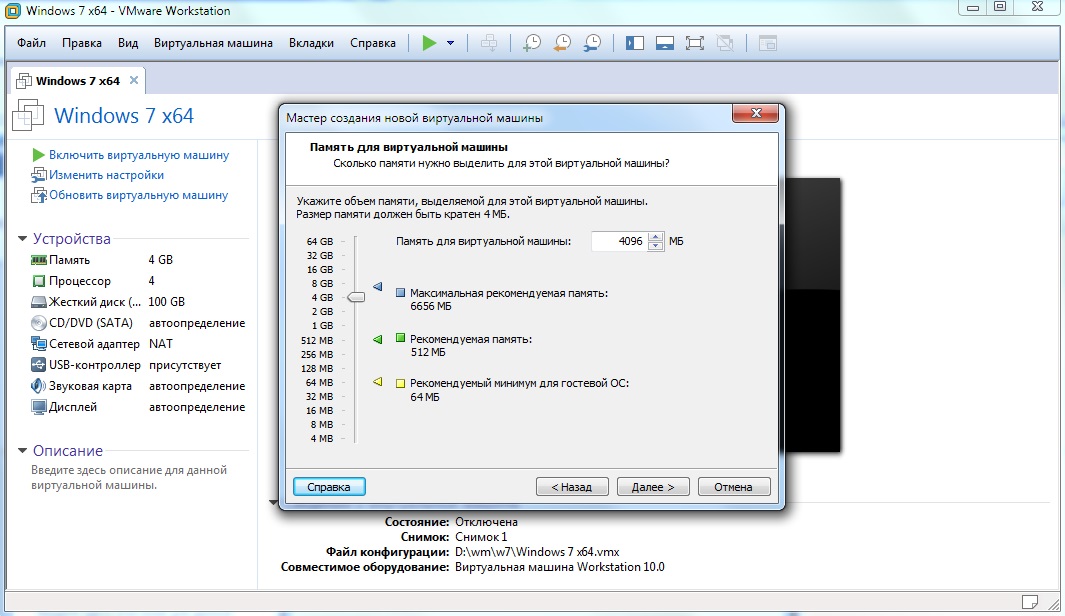Select the CD/DVD (SATA) device icon
Viewport: 1065px width, 616px height.
[x=39, y=323]
